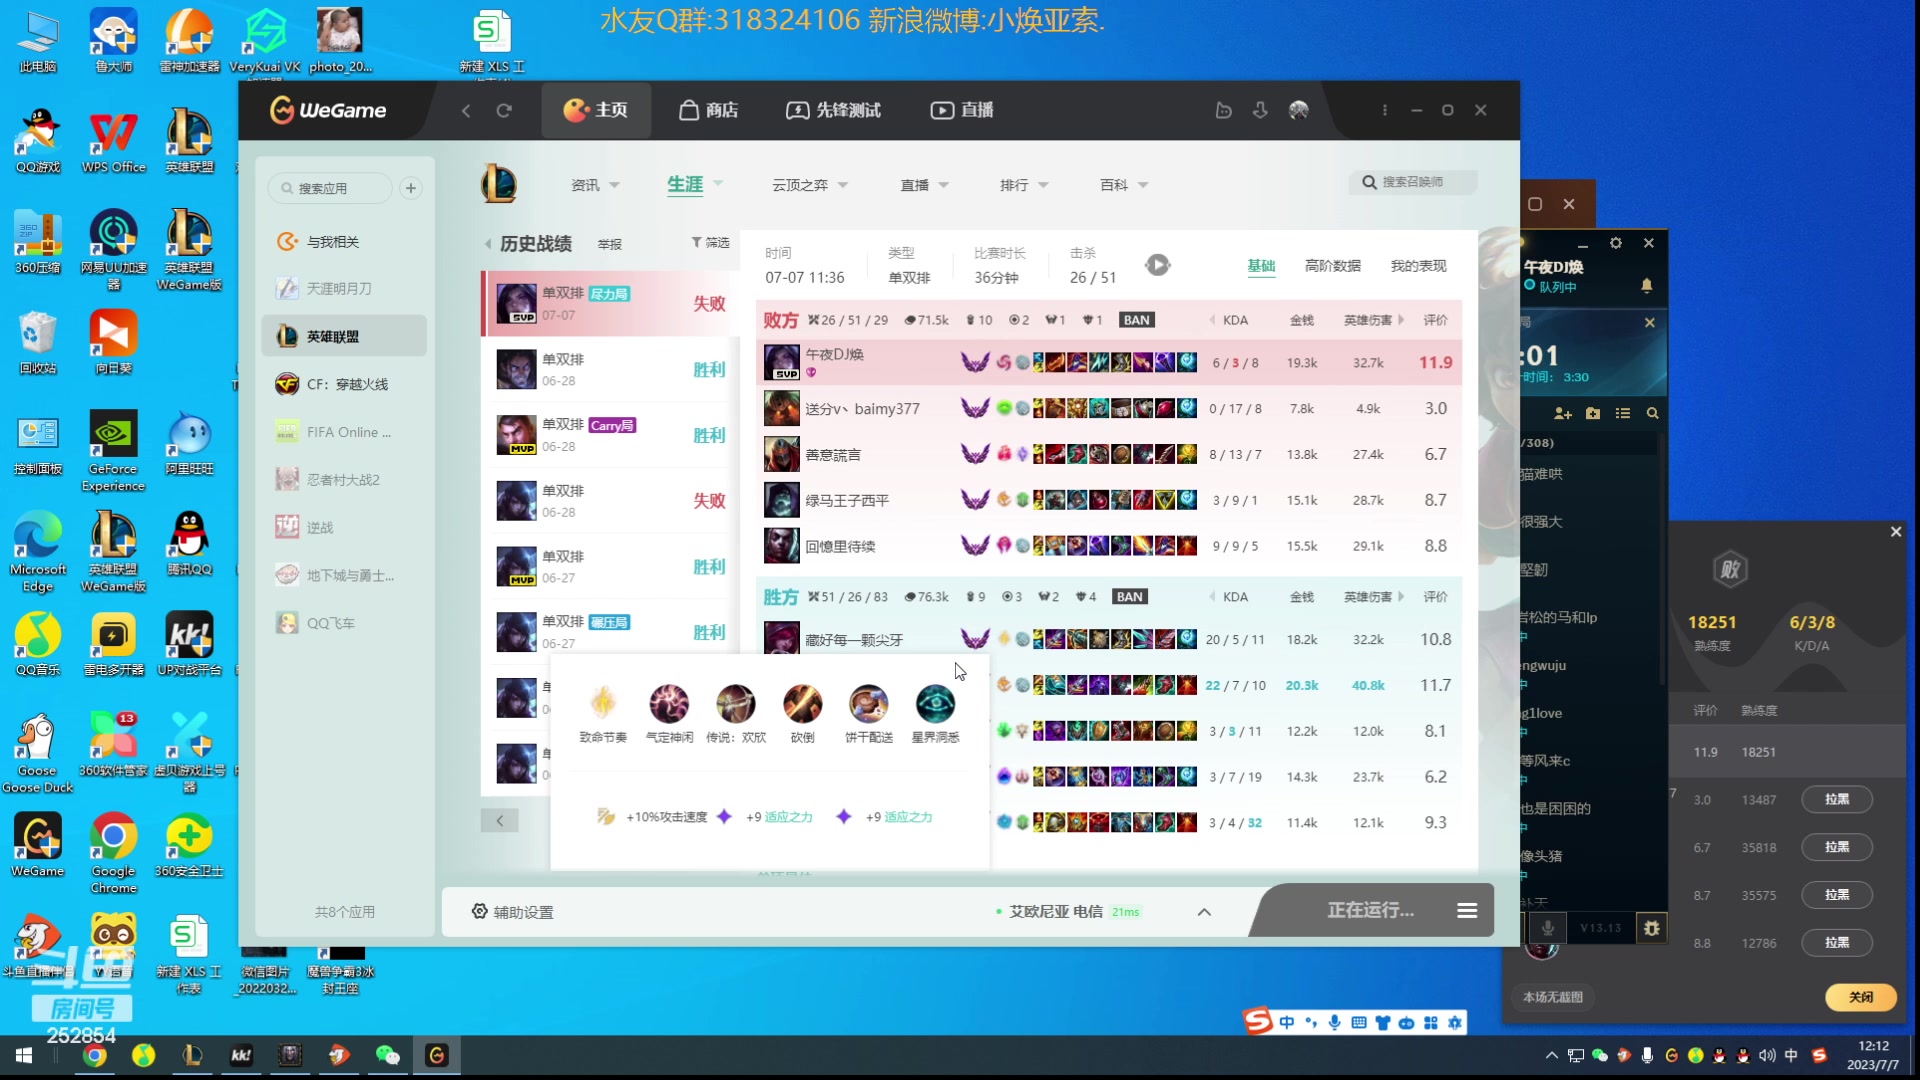Select 英雄联盟 in the app list
Screen dimensions: 1920x1080
(x=346, y=336)
